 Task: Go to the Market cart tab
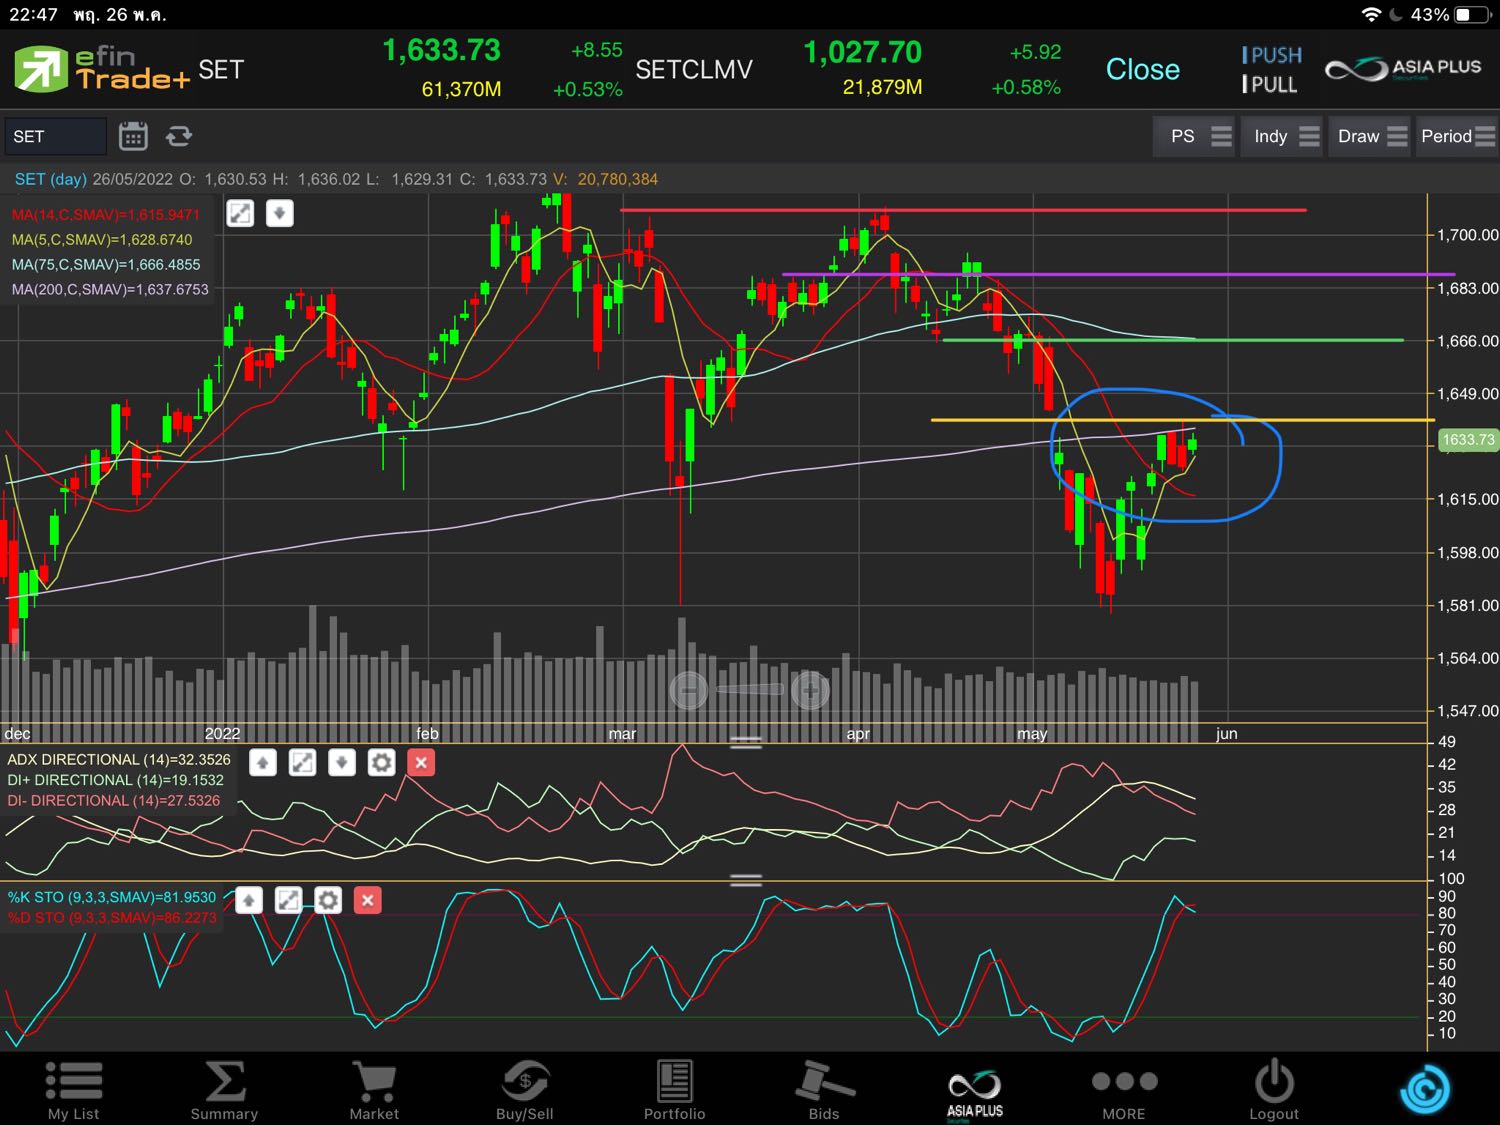pos(374,1089)
